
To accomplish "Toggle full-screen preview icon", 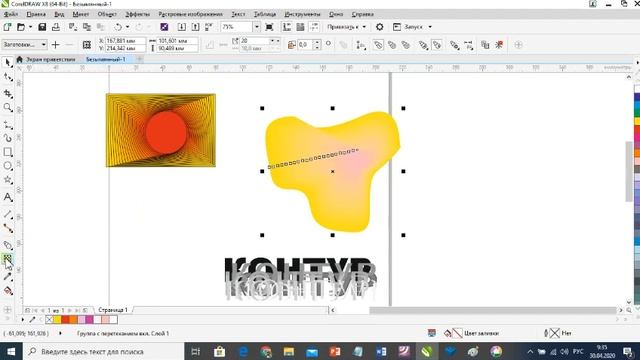I will click(269, 27).
